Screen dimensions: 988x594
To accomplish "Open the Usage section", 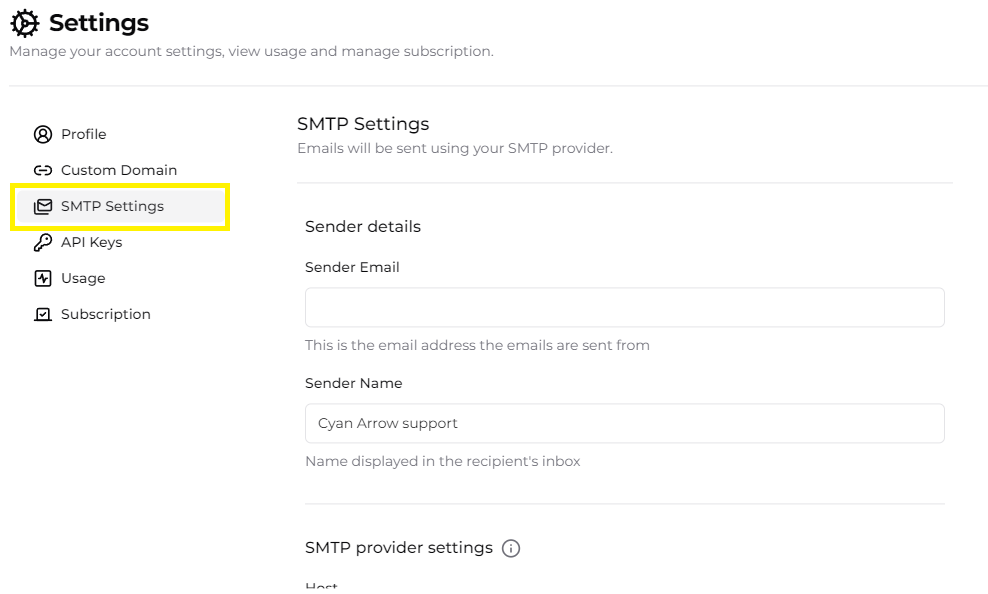I will (83, 278).
